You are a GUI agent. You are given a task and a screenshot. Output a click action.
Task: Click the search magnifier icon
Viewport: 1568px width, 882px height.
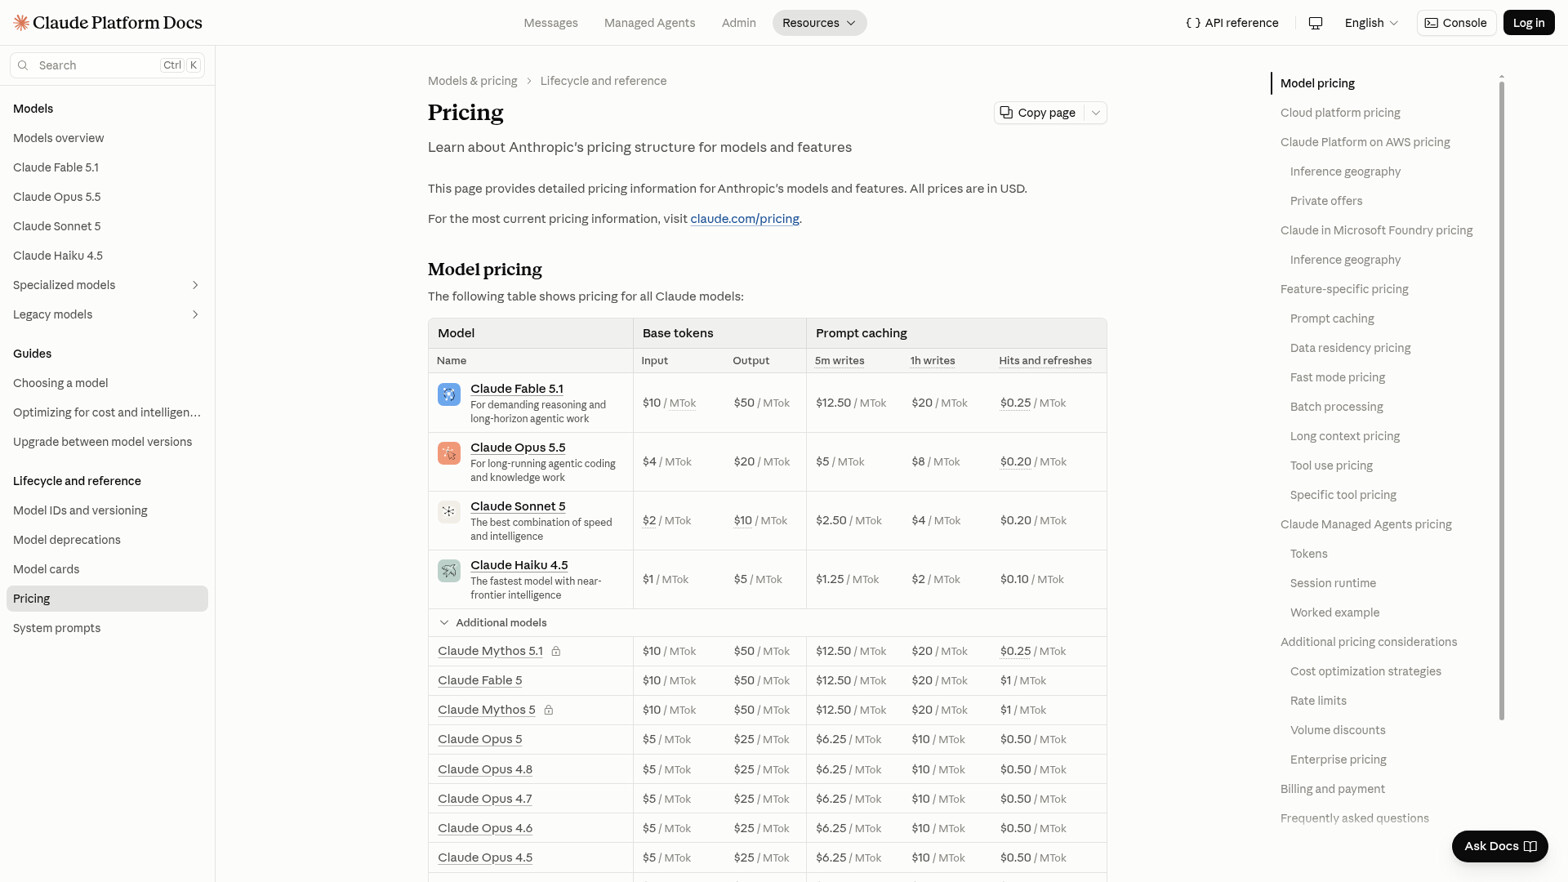[x=23, y=65]
